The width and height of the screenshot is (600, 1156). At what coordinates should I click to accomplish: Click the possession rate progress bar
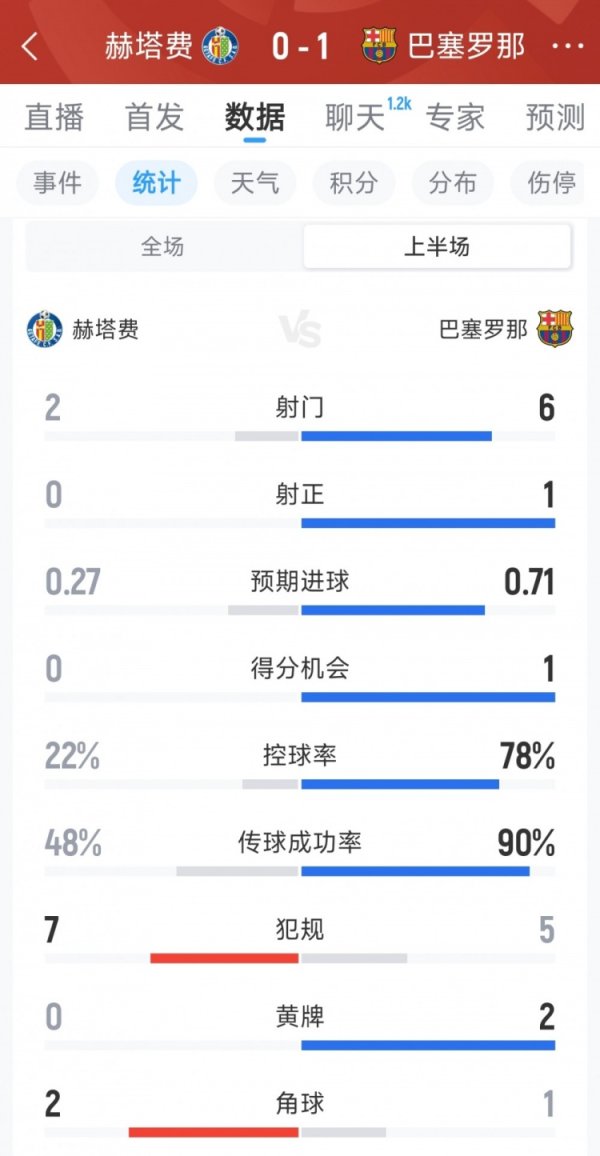click(300, 785)
